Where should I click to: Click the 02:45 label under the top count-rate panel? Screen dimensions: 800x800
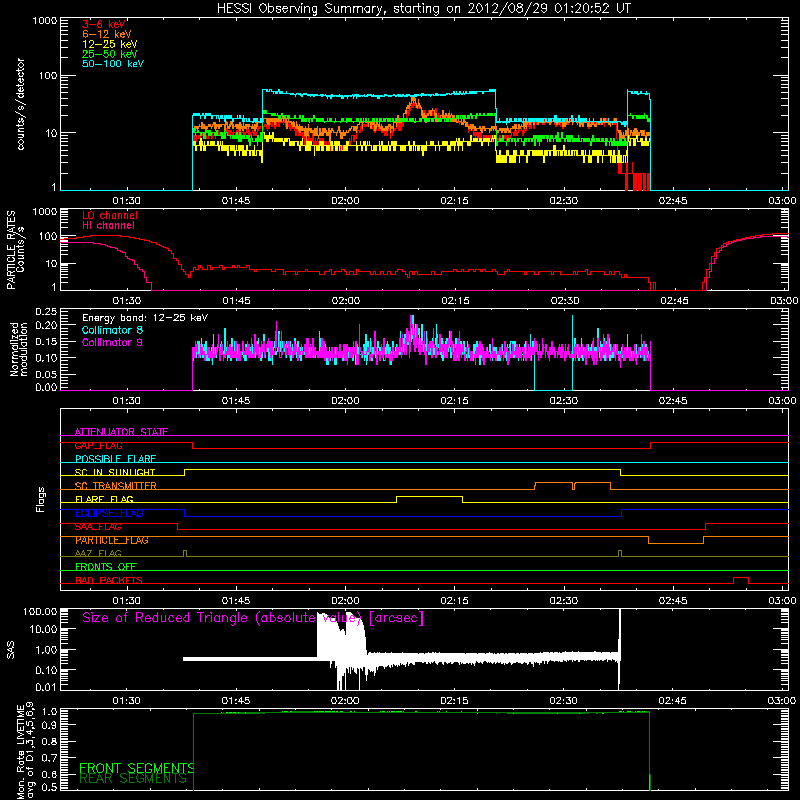pos(673,201)
